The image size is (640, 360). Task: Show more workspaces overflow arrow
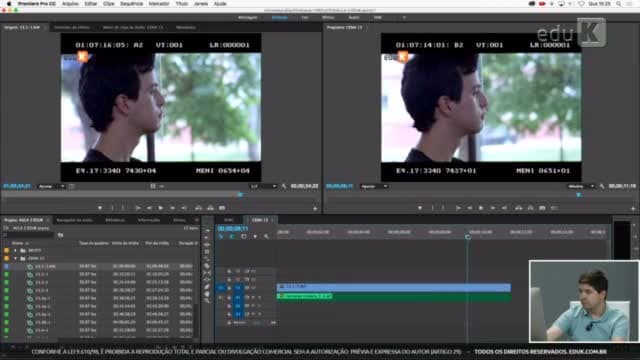(x=404, y=18)
